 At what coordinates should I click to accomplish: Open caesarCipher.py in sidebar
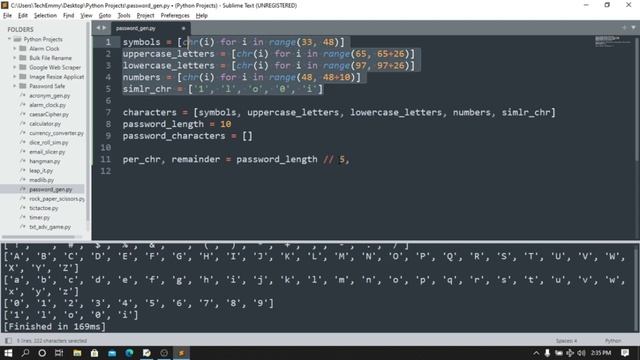[49, 114]
